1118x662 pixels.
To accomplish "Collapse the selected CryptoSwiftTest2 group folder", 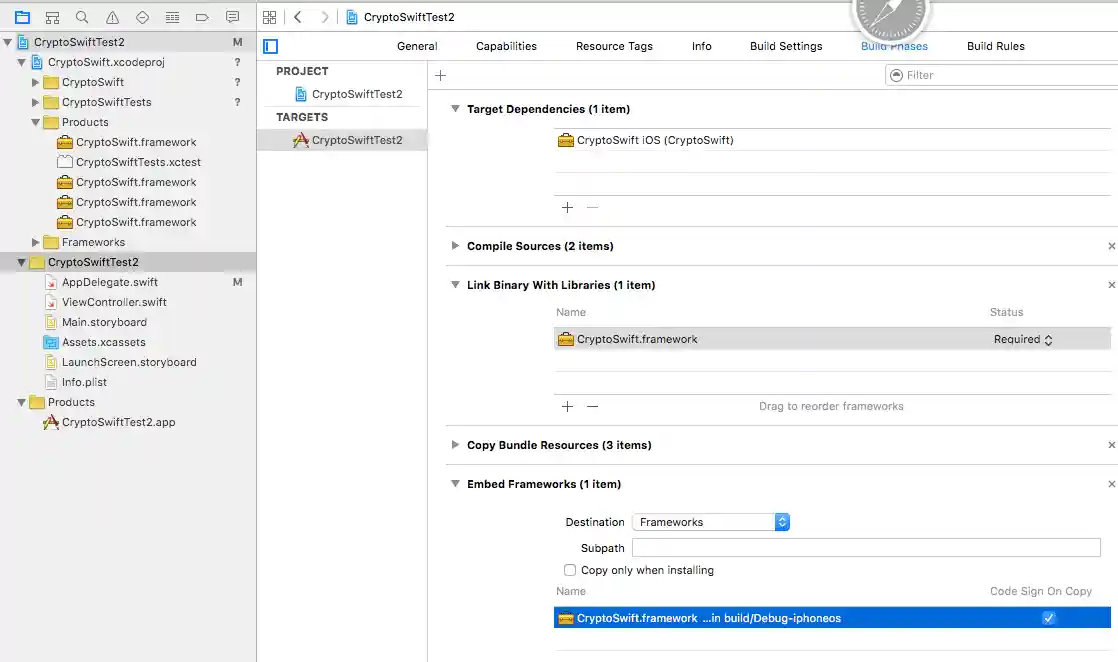I will (x=21, y=263).
